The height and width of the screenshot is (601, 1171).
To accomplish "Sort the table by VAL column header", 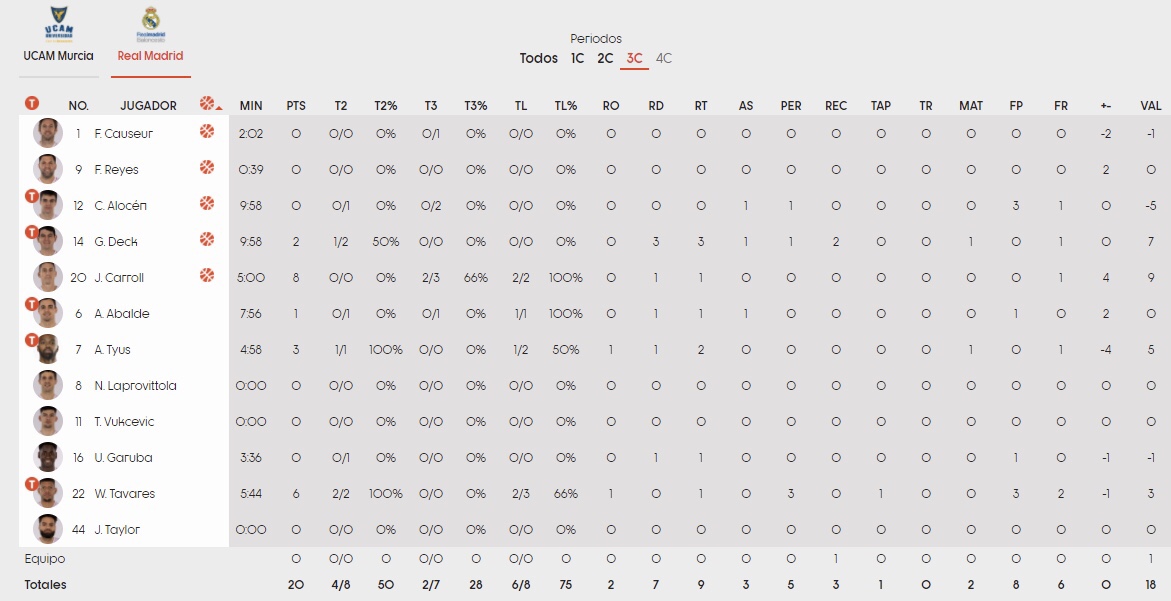I will click(x=1151, y=105).
